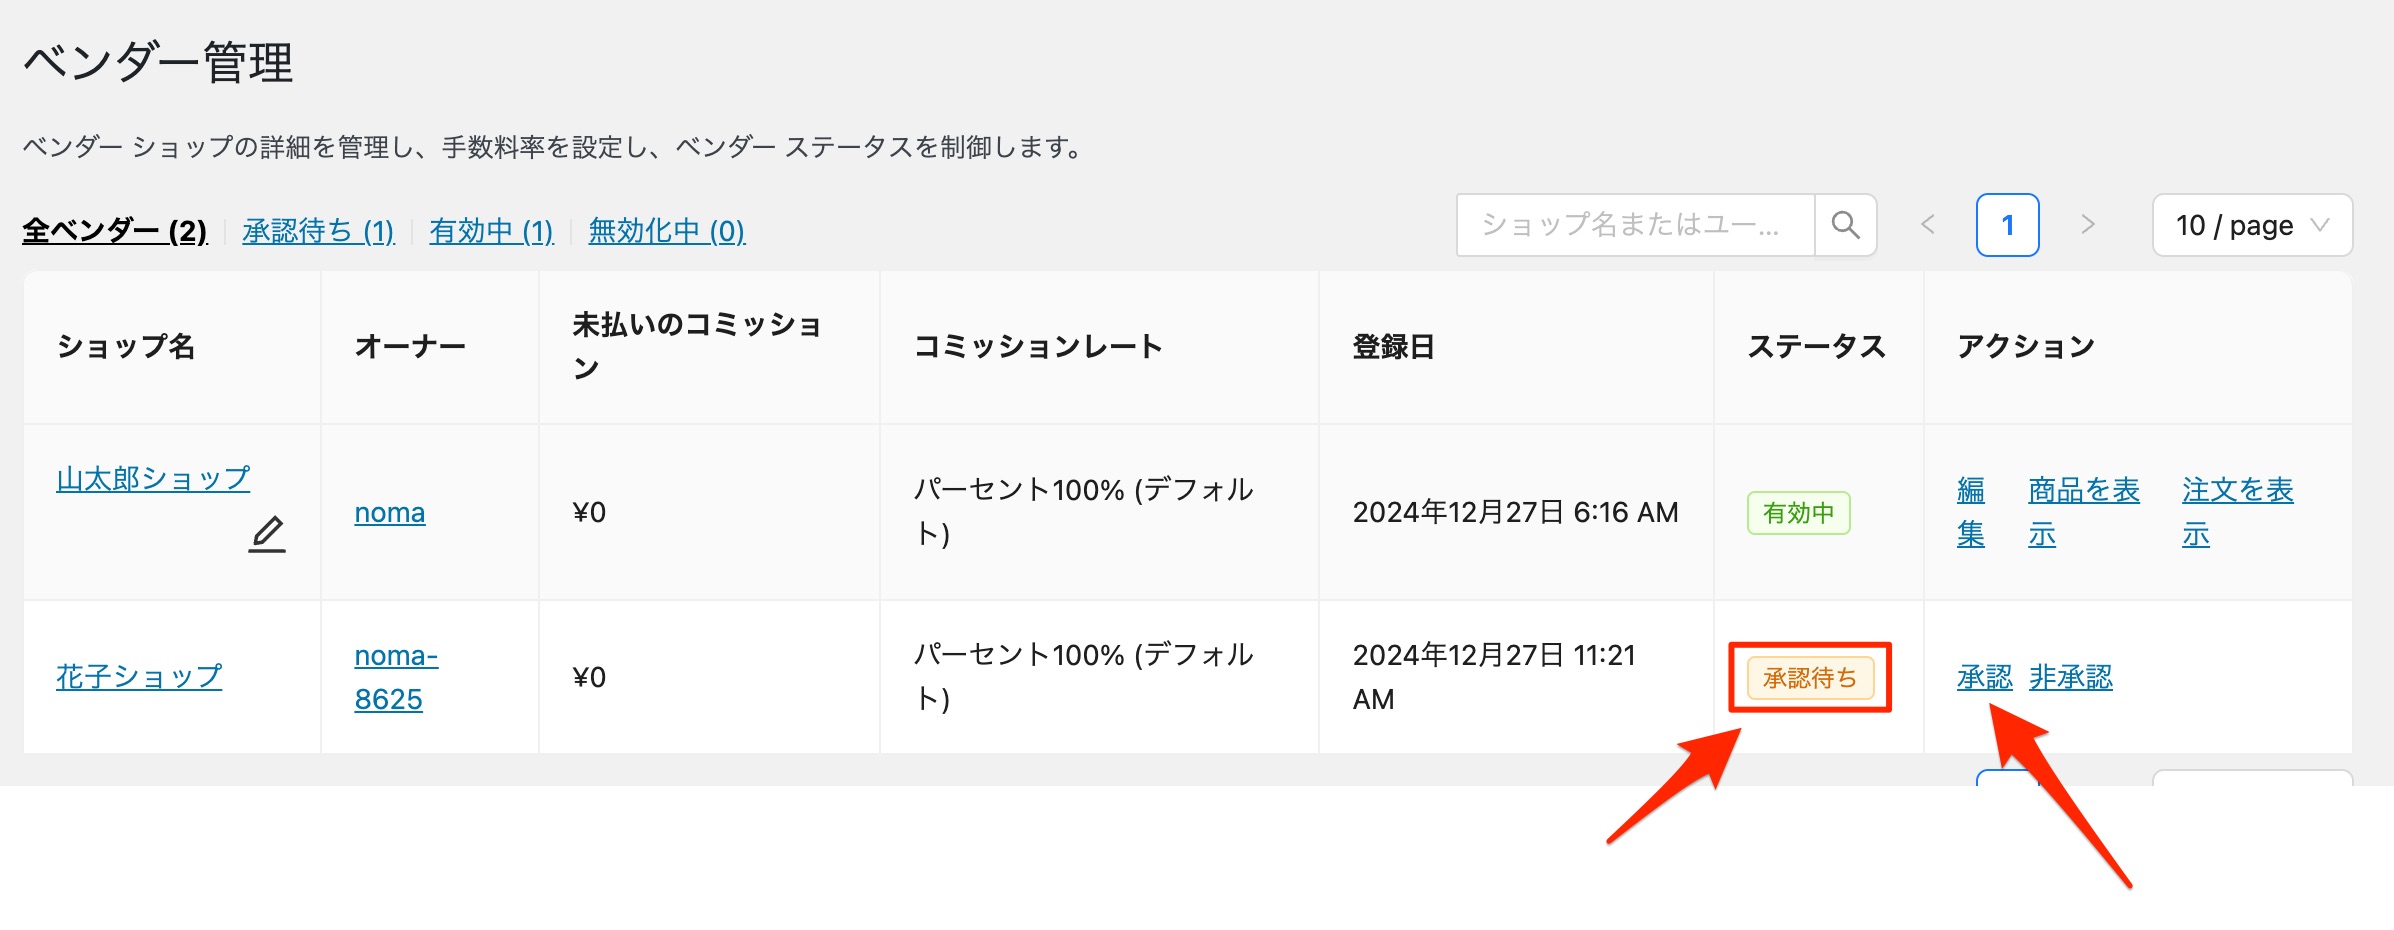The image size is (2394, 930).
Task: Filter by 有効中 (1) vendors
Action: point(491,231)
